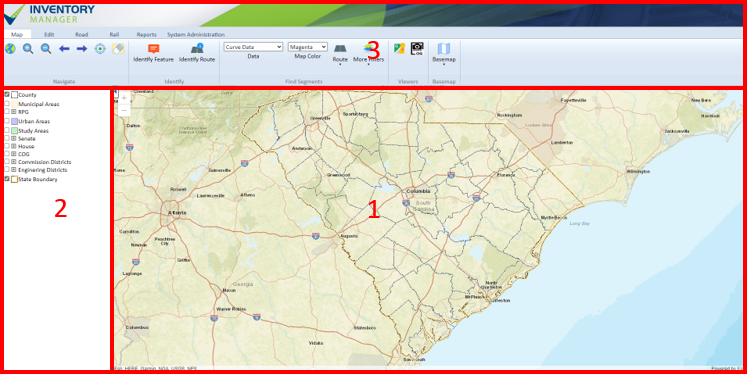
Task: Click the Route button
Action: [340, 53]
